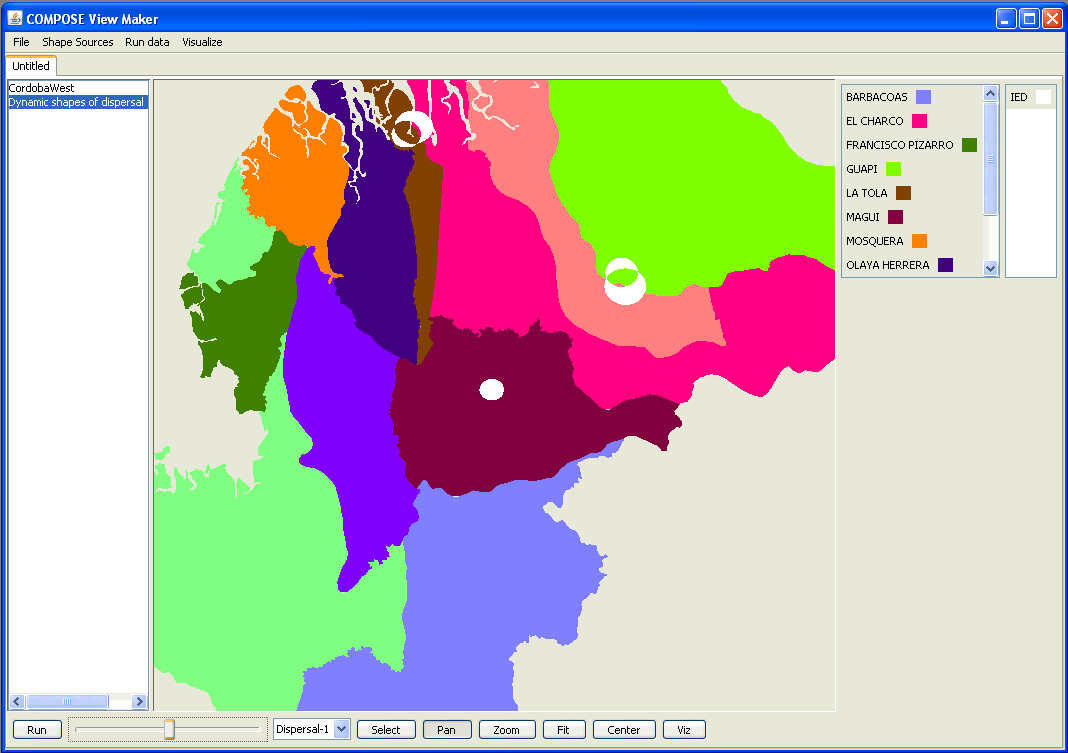Click the GUAPI green color swatch

tap(893, 169)
